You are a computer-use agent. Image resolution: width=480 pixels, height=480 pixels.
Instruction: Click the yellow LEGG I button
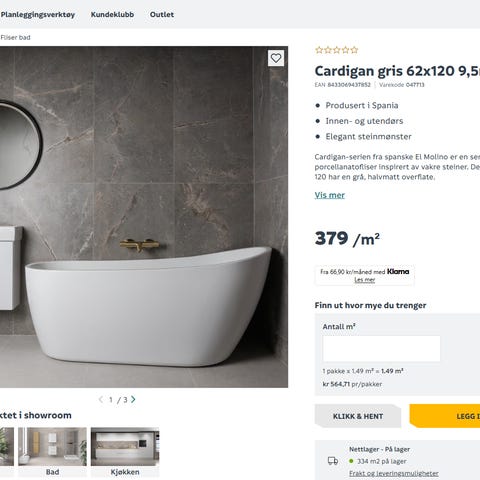(x=445, y=416)
